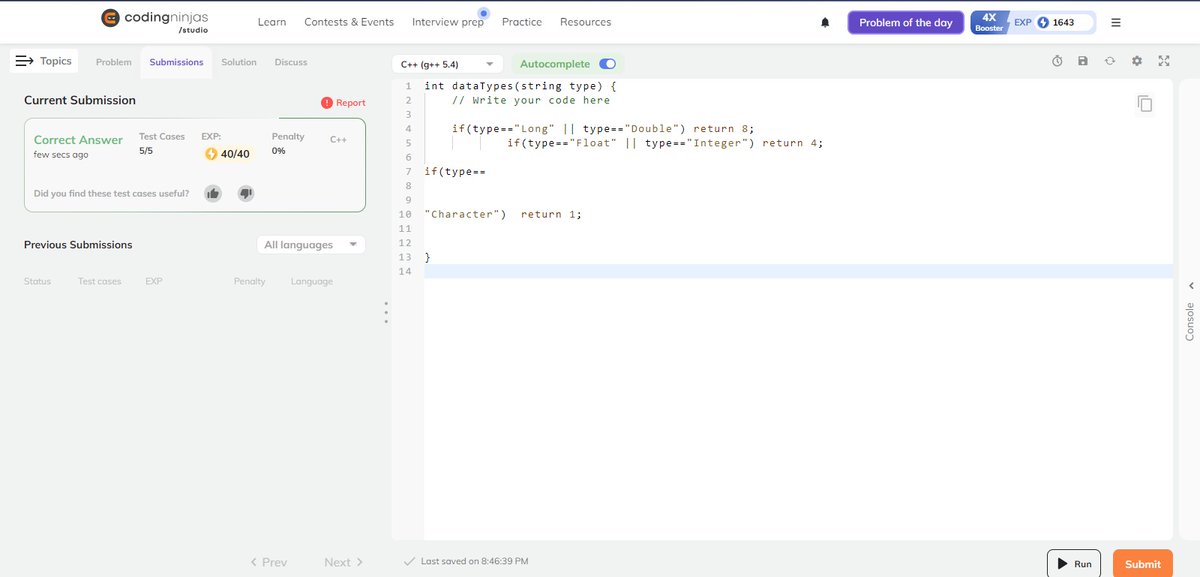
Task: Click the 40/40 EXP coin badge
Action: (x=227, y=154)
